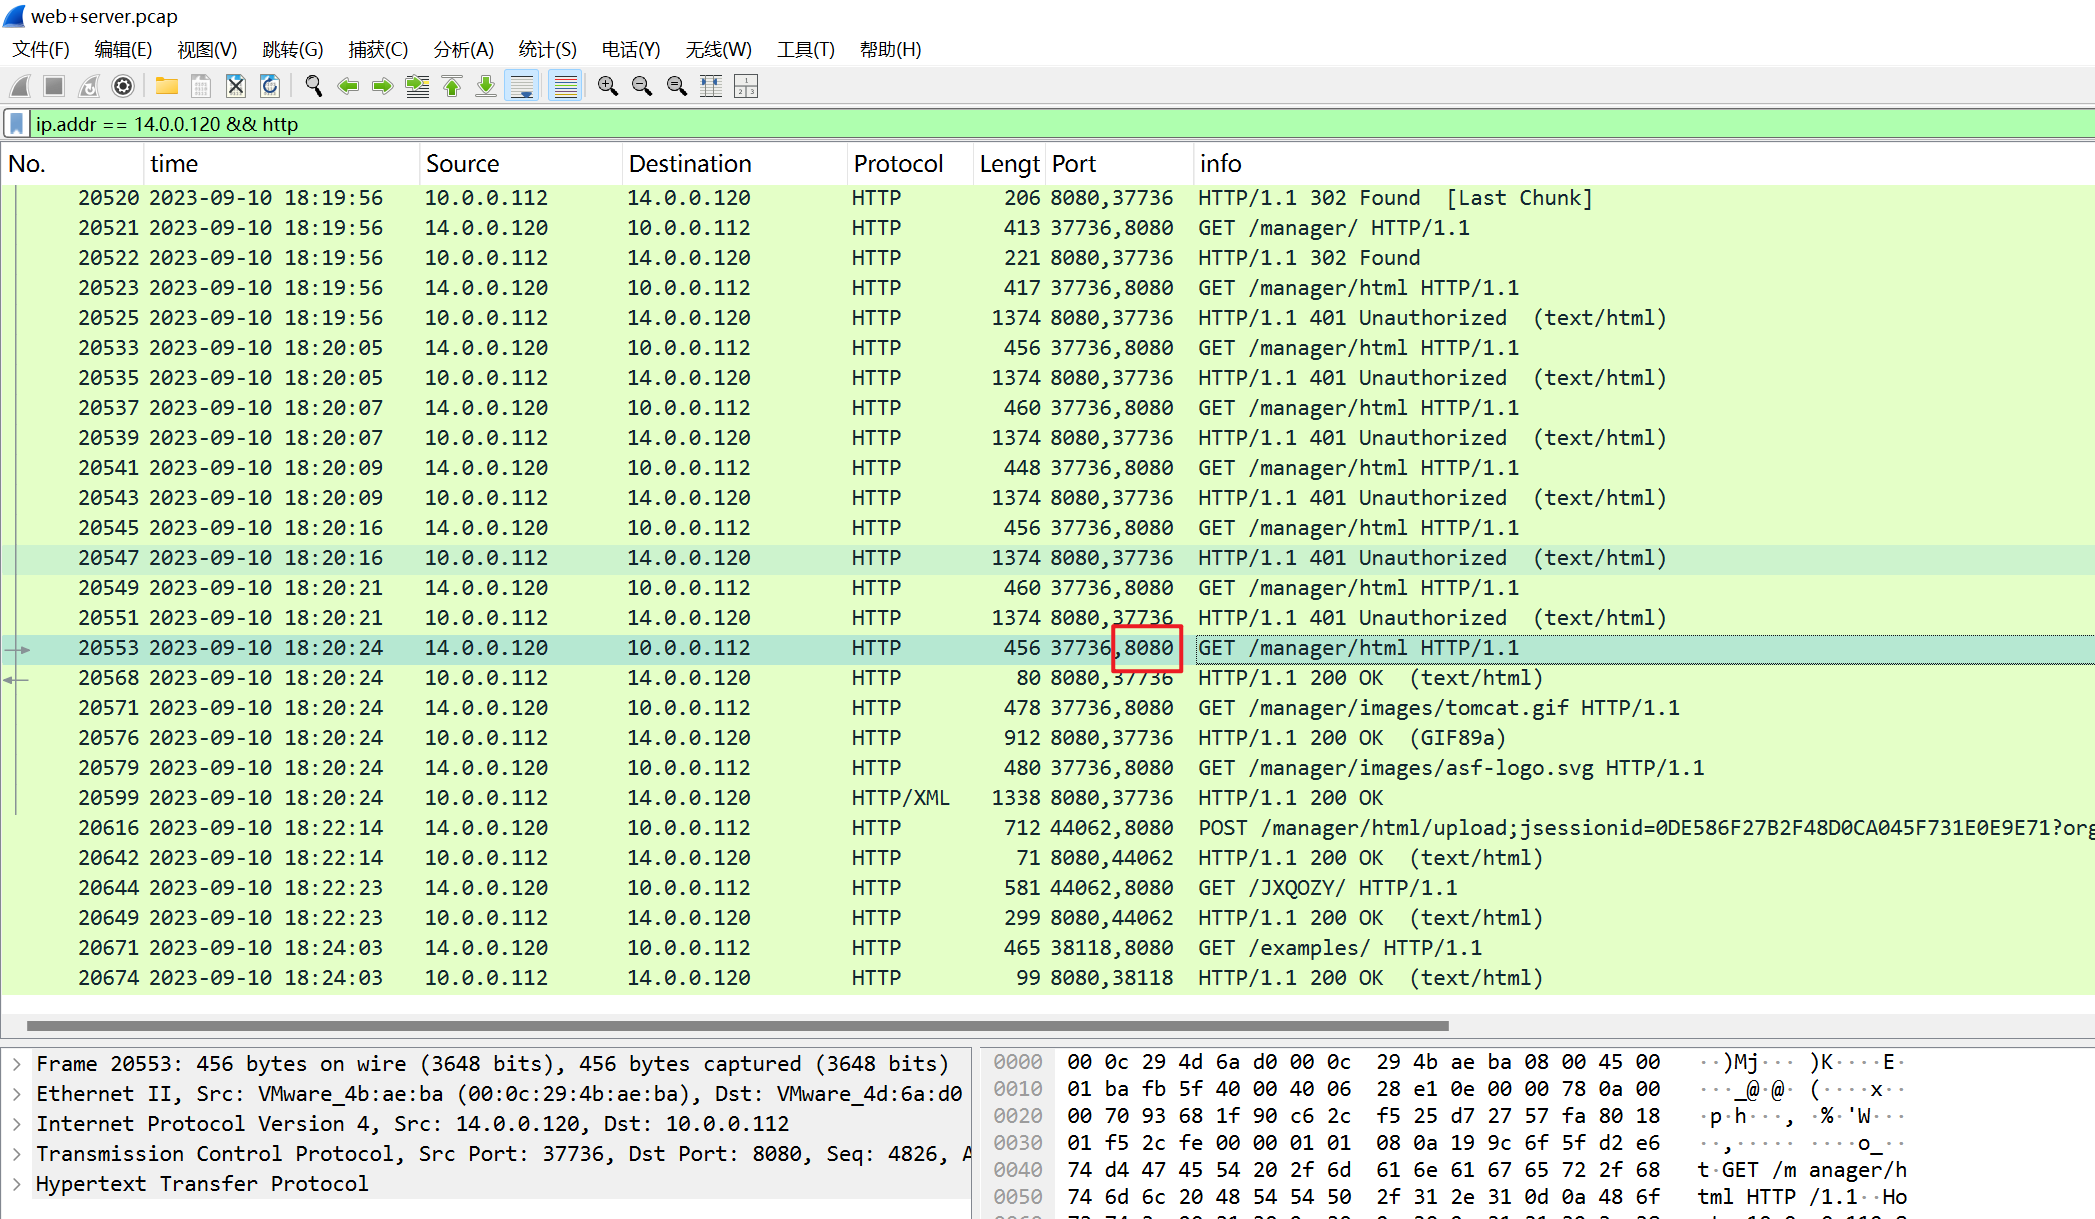Viewport: 2095px width, 1219px height.
Task: Click the restart capture icon
Action: tap(89, 86)
